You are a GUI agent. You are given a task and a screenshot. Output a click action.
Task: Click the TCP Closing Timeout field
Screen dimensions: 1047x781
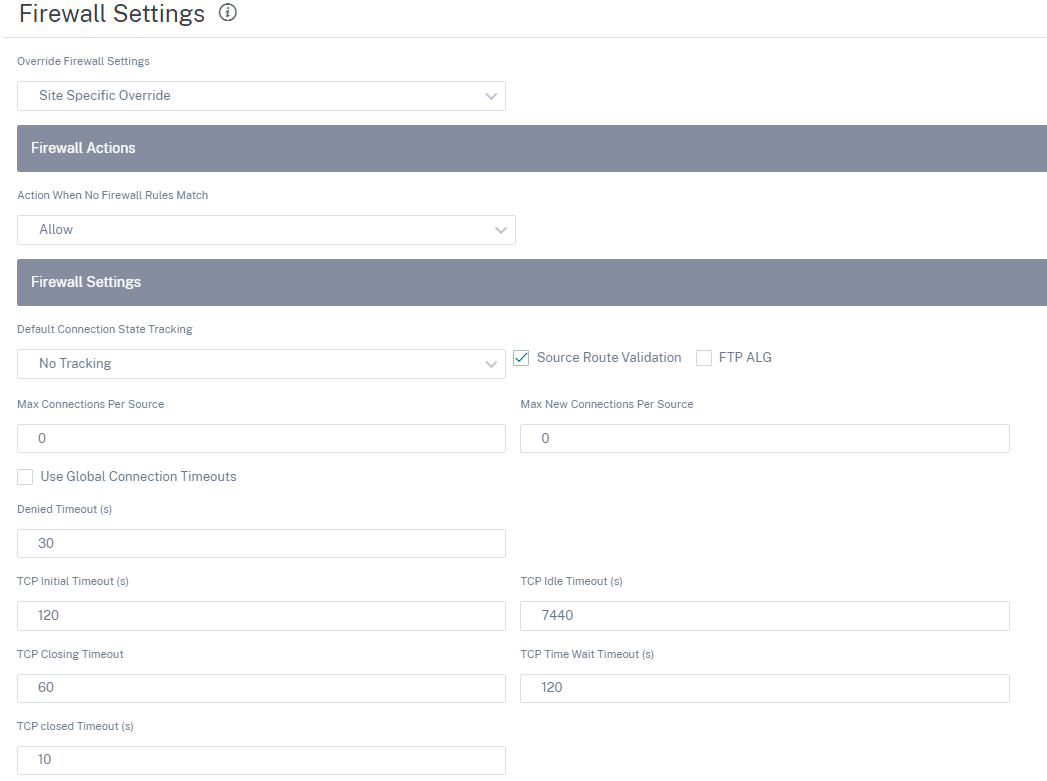(261, 688)
